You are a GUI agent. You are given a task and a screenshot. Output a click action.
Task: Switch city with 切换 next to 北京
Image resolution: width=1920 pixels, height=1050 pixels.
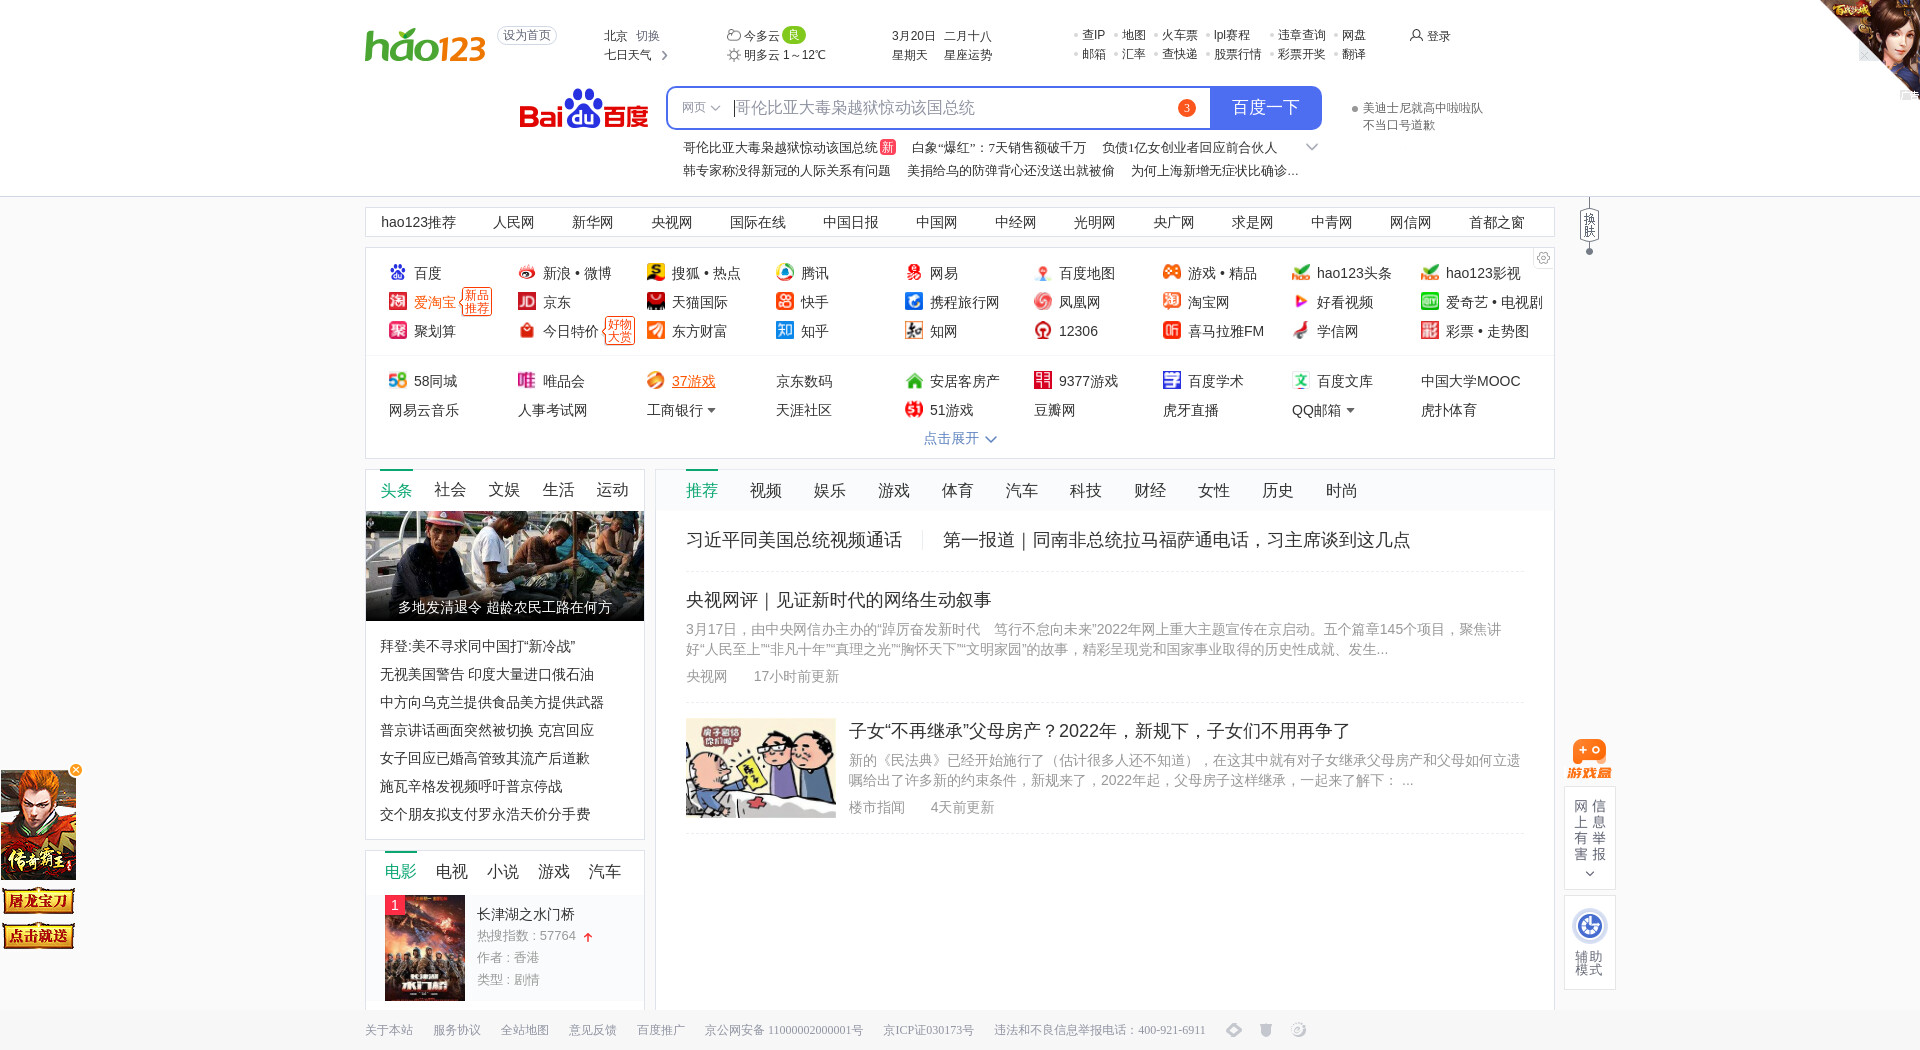pos(648,35)
